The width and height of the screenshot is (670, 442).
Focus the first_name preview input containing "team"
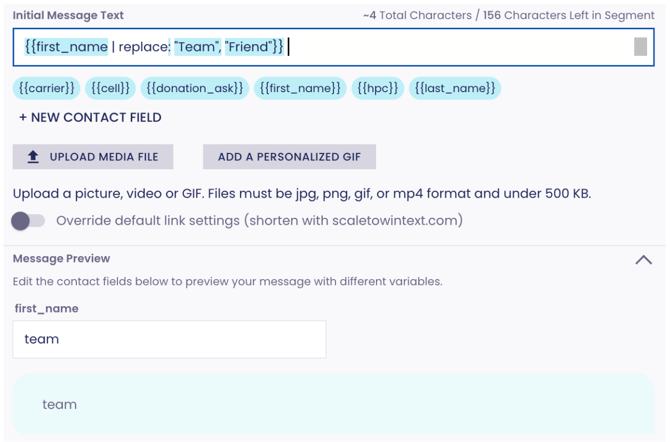point(169,340)
